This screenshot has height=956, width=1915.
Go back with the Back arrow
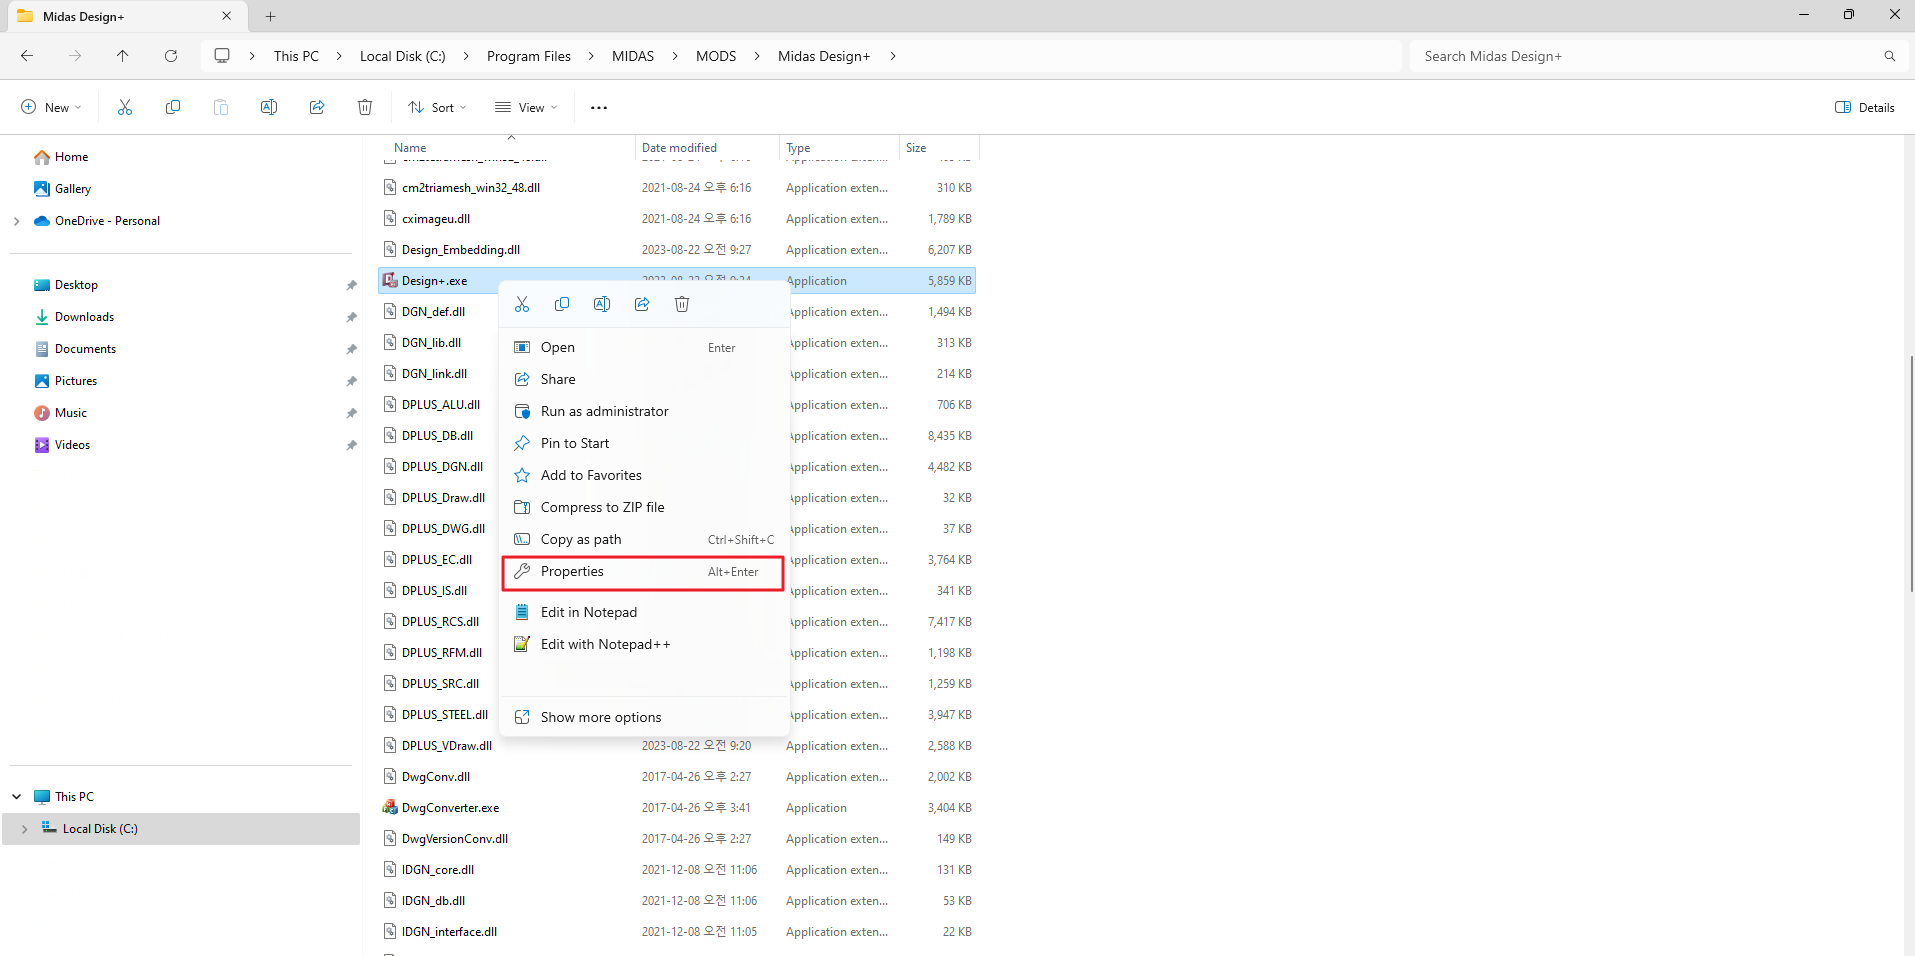pos(27,56)
